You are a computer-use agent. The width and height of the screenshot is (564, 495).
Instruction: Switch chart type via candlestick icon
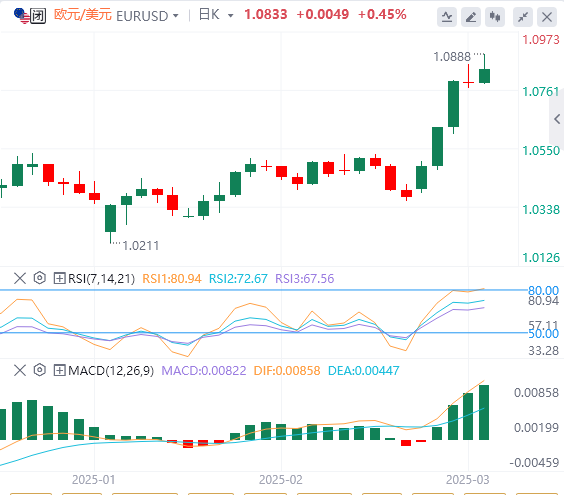495,17
